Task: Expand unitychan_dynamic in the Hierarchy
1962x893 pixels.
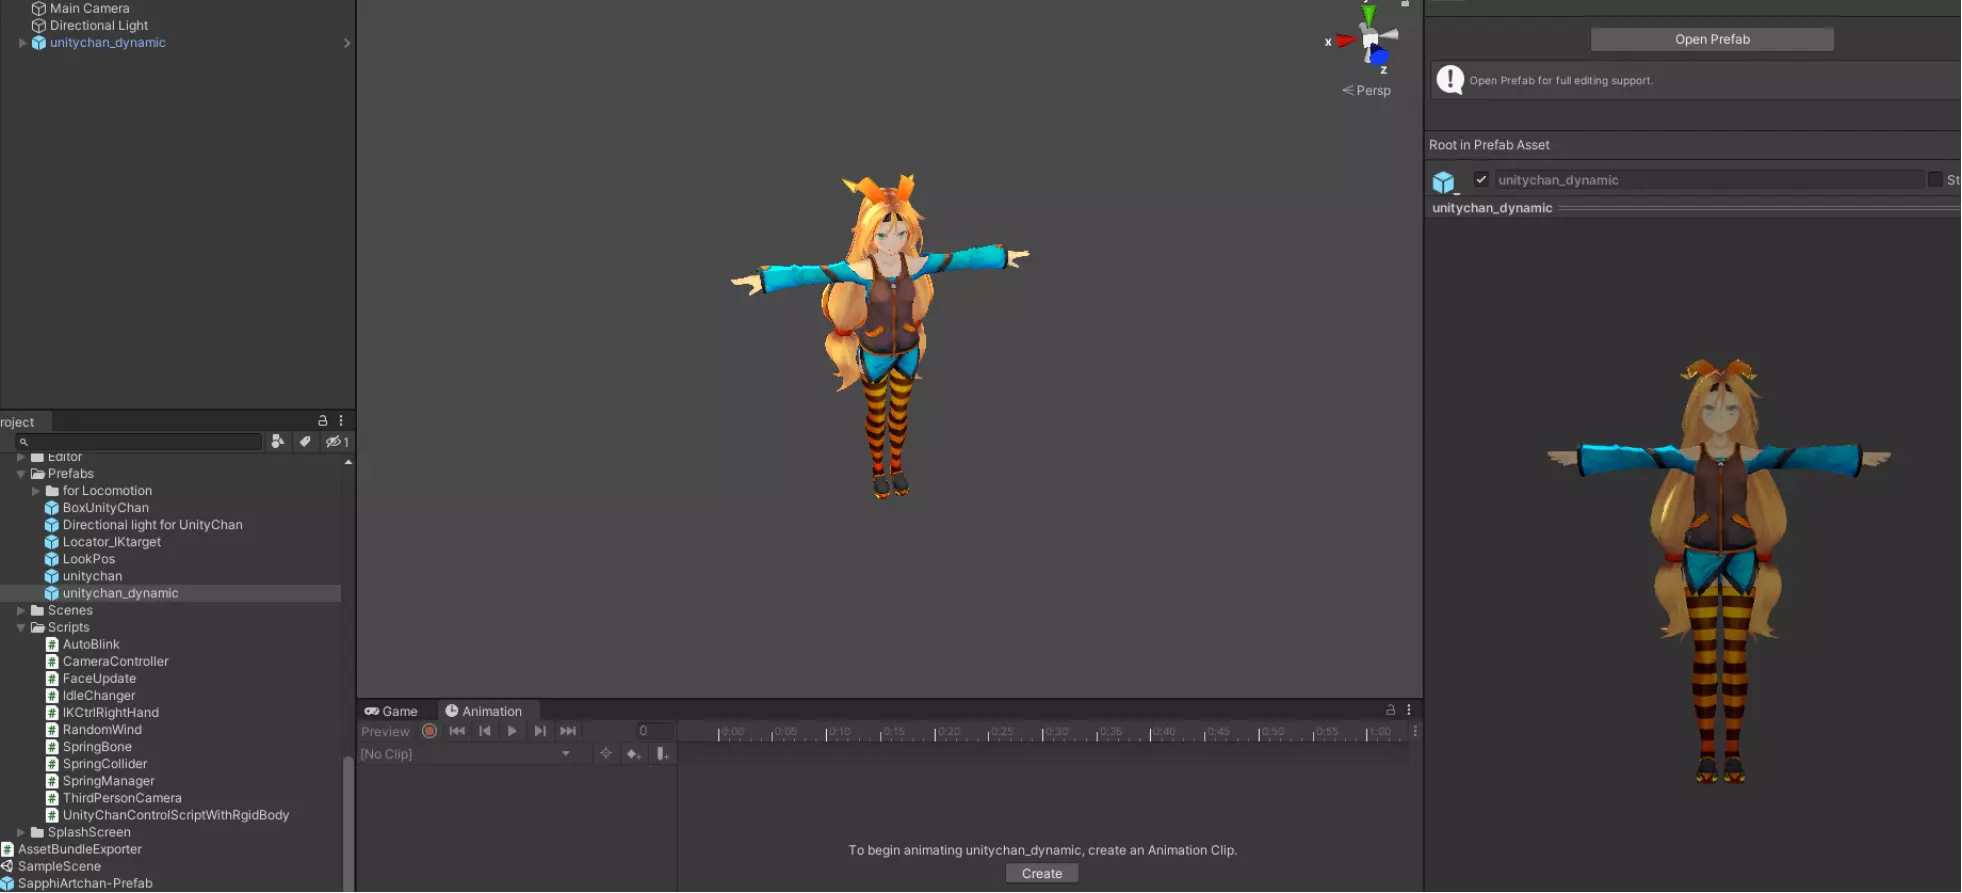Action: point(22,43)
